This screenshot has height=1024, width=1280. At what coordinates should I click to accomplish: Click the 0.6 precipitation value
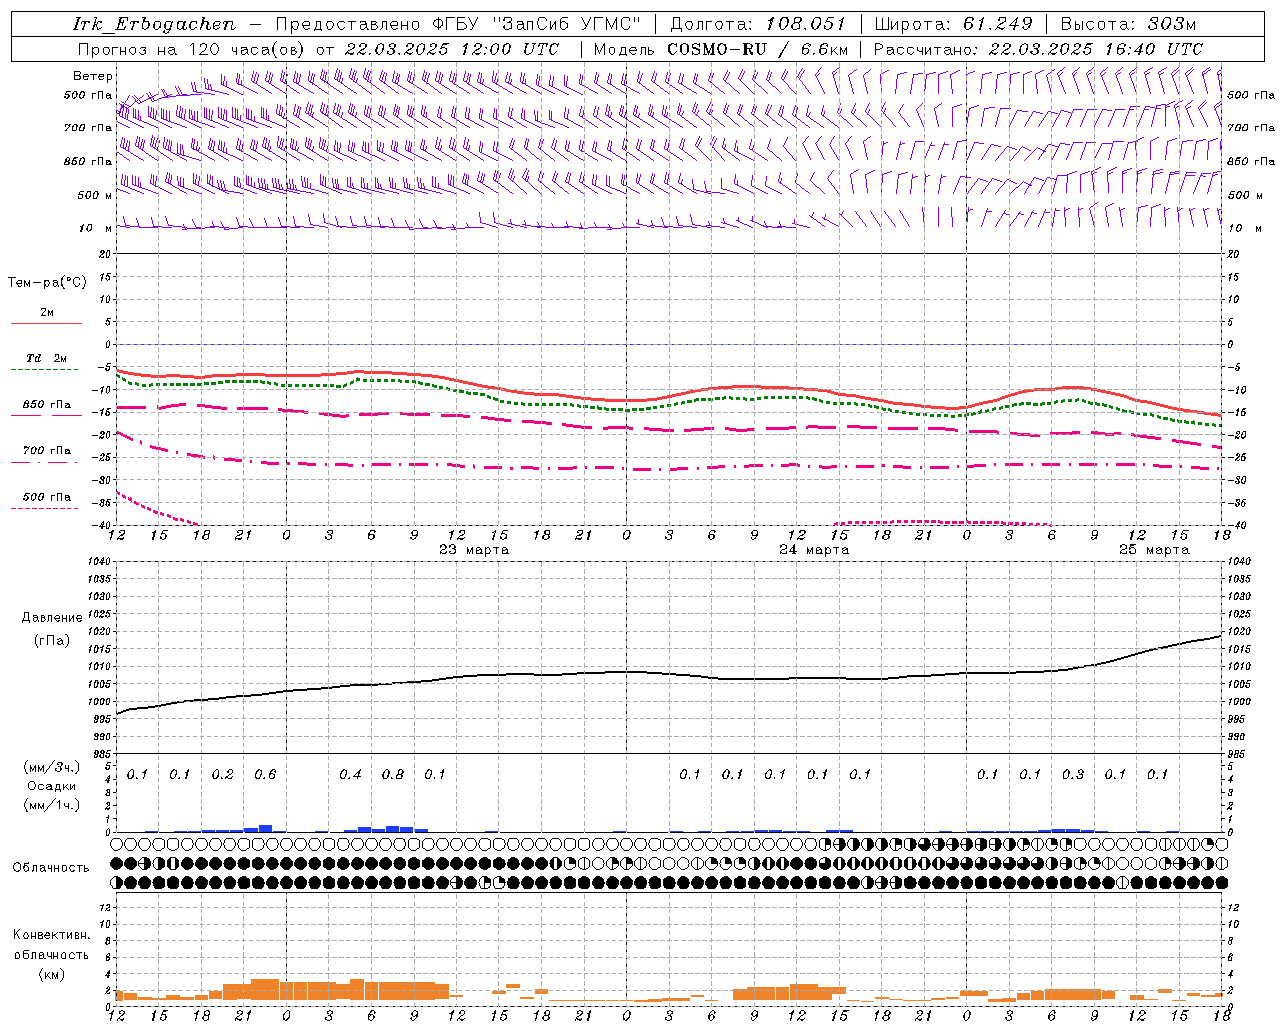tap(265, 774)
